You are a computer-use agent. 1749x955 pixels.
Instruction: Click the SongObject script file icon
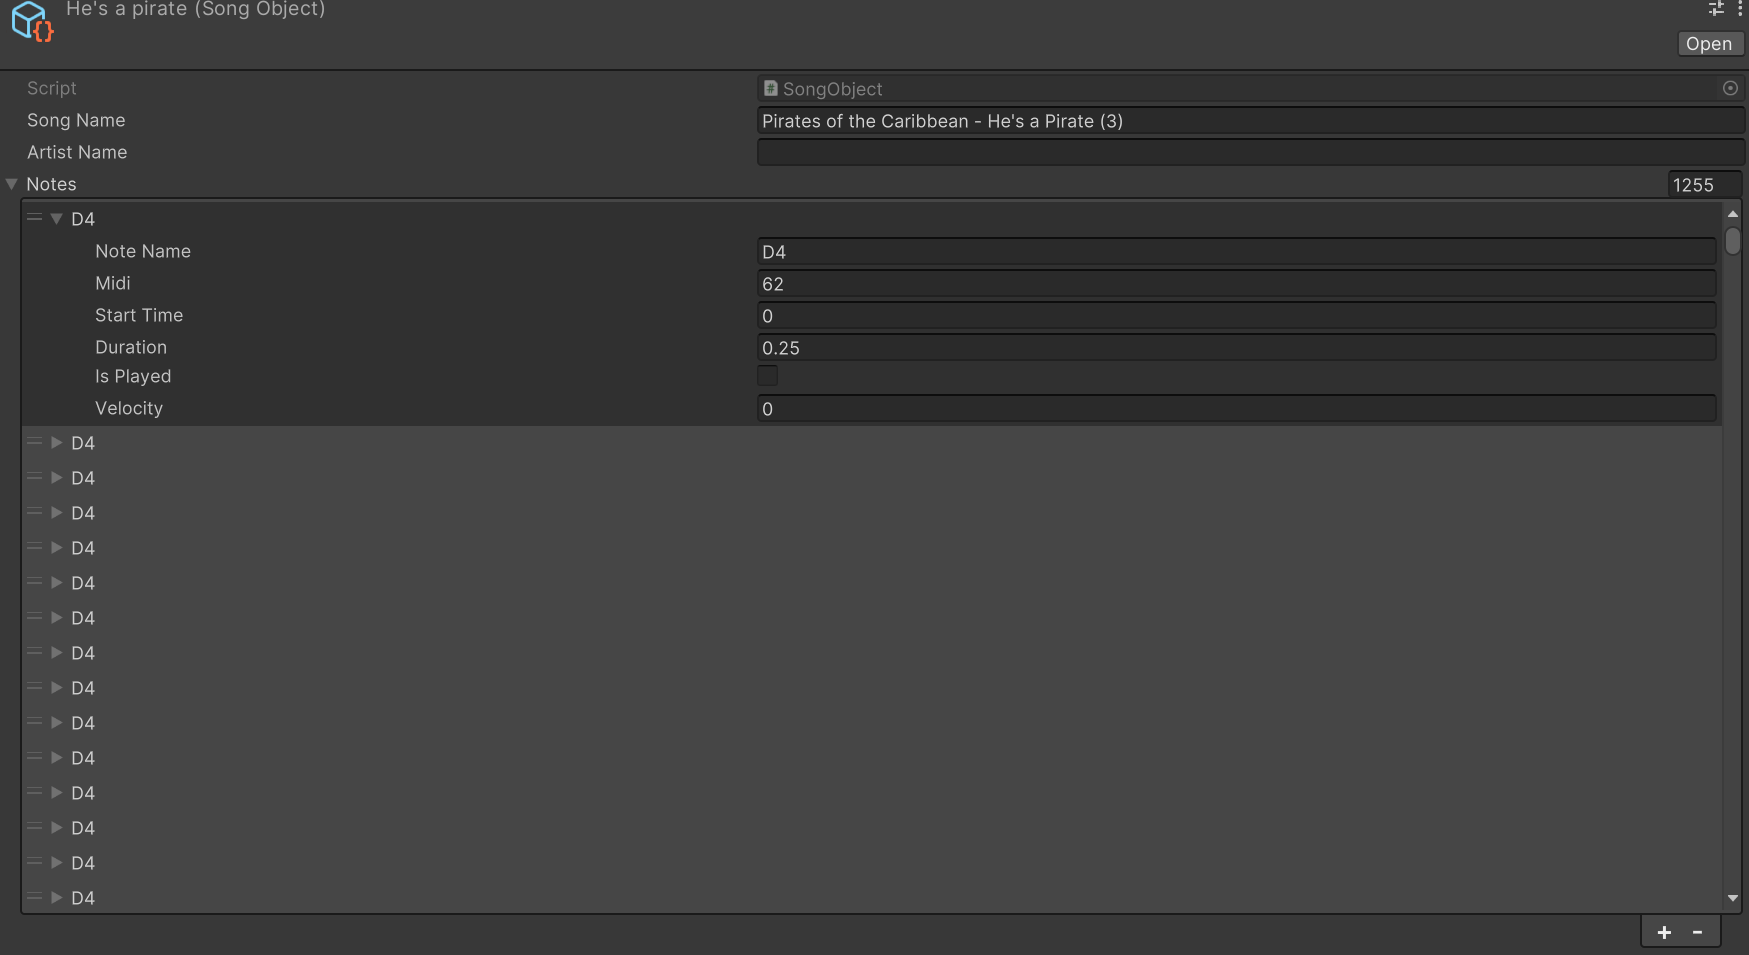[x=770, y=88]
